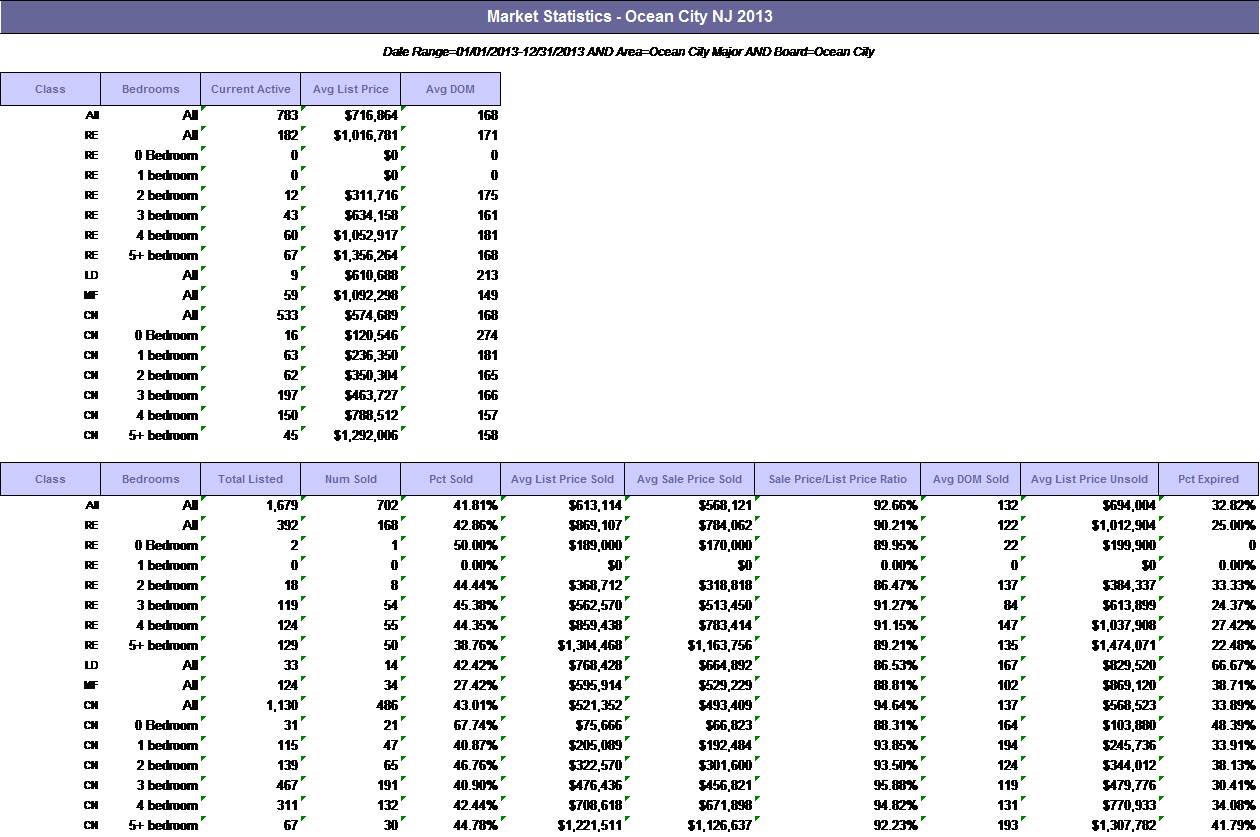Select avg list price unsold '$694,004'
This screenshot has height=837, width=1260.
(1128, 505)
